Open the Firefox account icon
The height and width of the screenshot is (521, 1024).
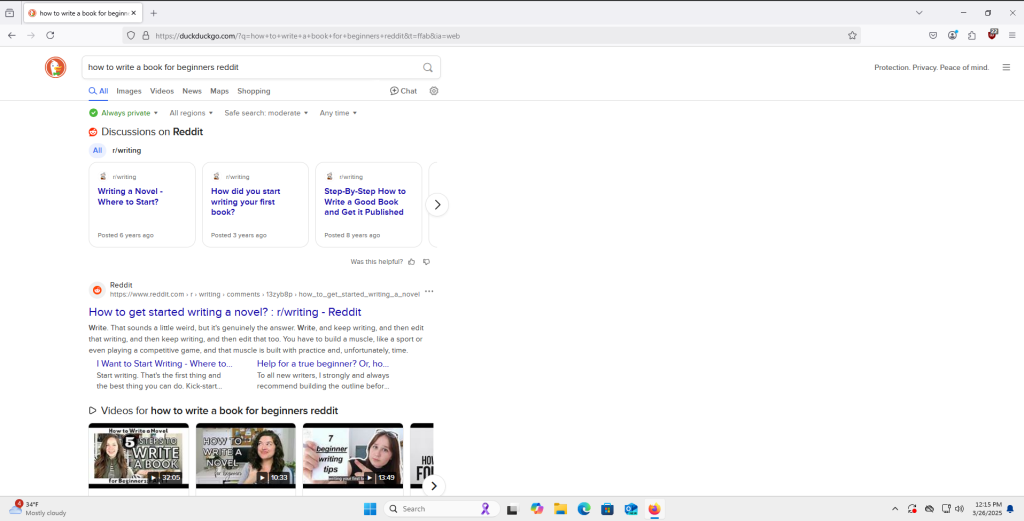[953, 35]
